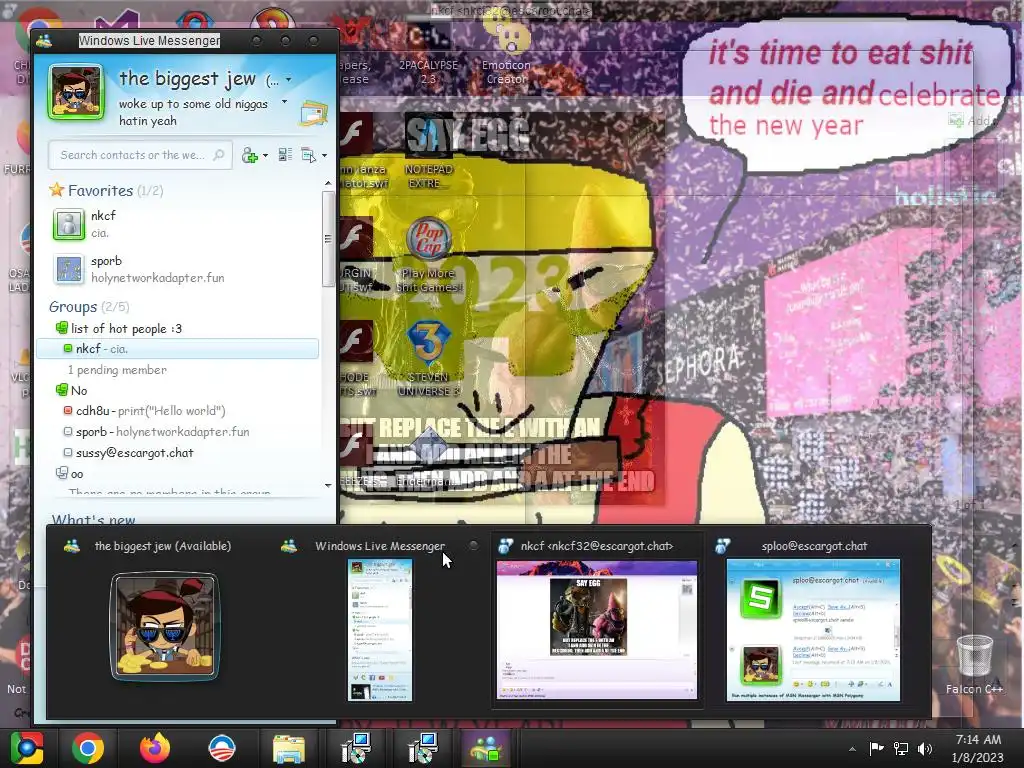Image resolution: width=1024 pixels, height=768 pixels.
Task: Open the volume speaker icon
Action: [x=925, y=748]
